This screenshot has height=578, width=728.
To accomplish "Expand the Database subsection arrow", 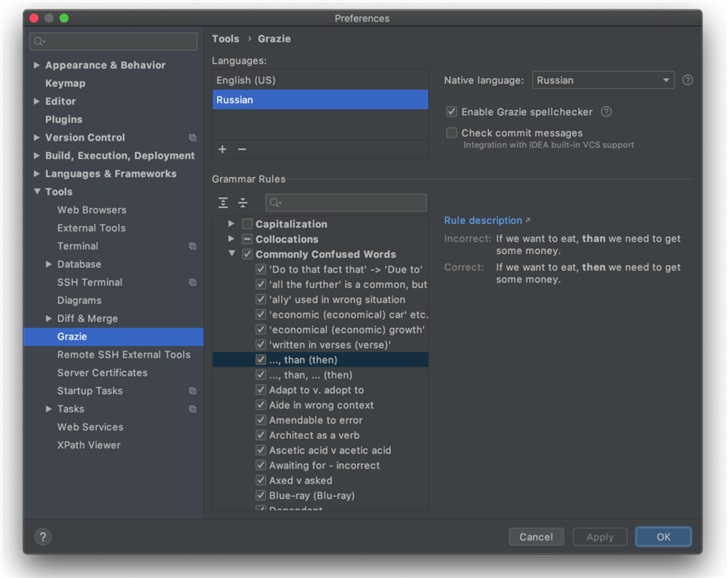I will pos(49,264).
